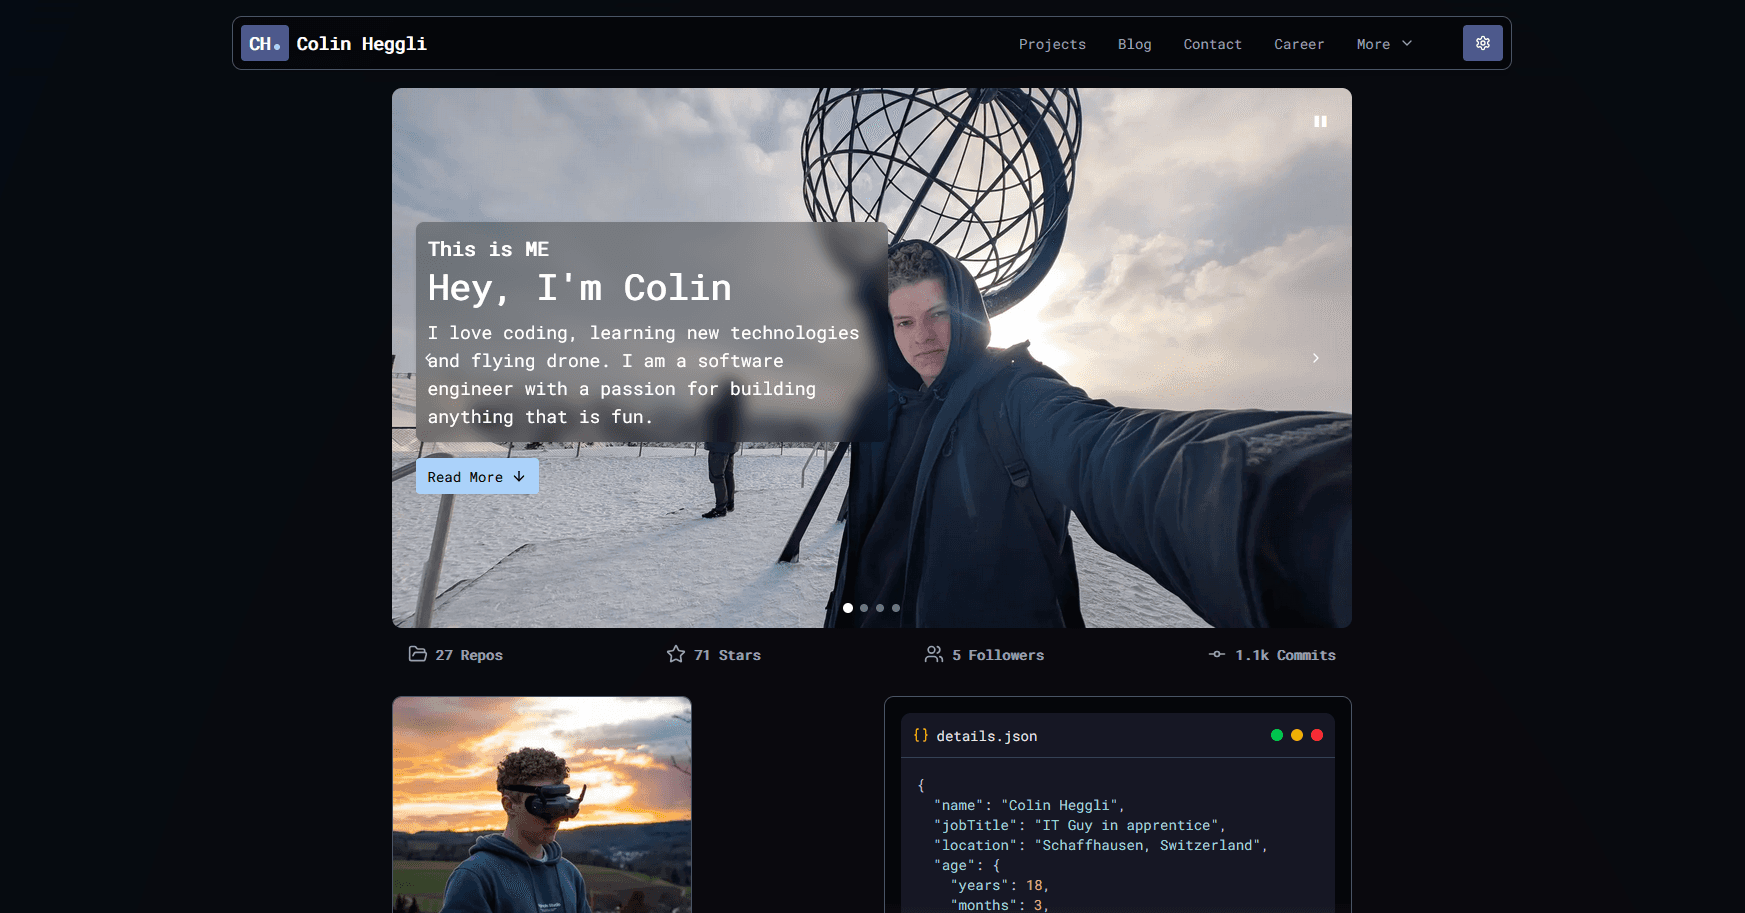1745x913 pixels.
Task: Click the "years": 18 line
Action: click(x=999, y=885)
